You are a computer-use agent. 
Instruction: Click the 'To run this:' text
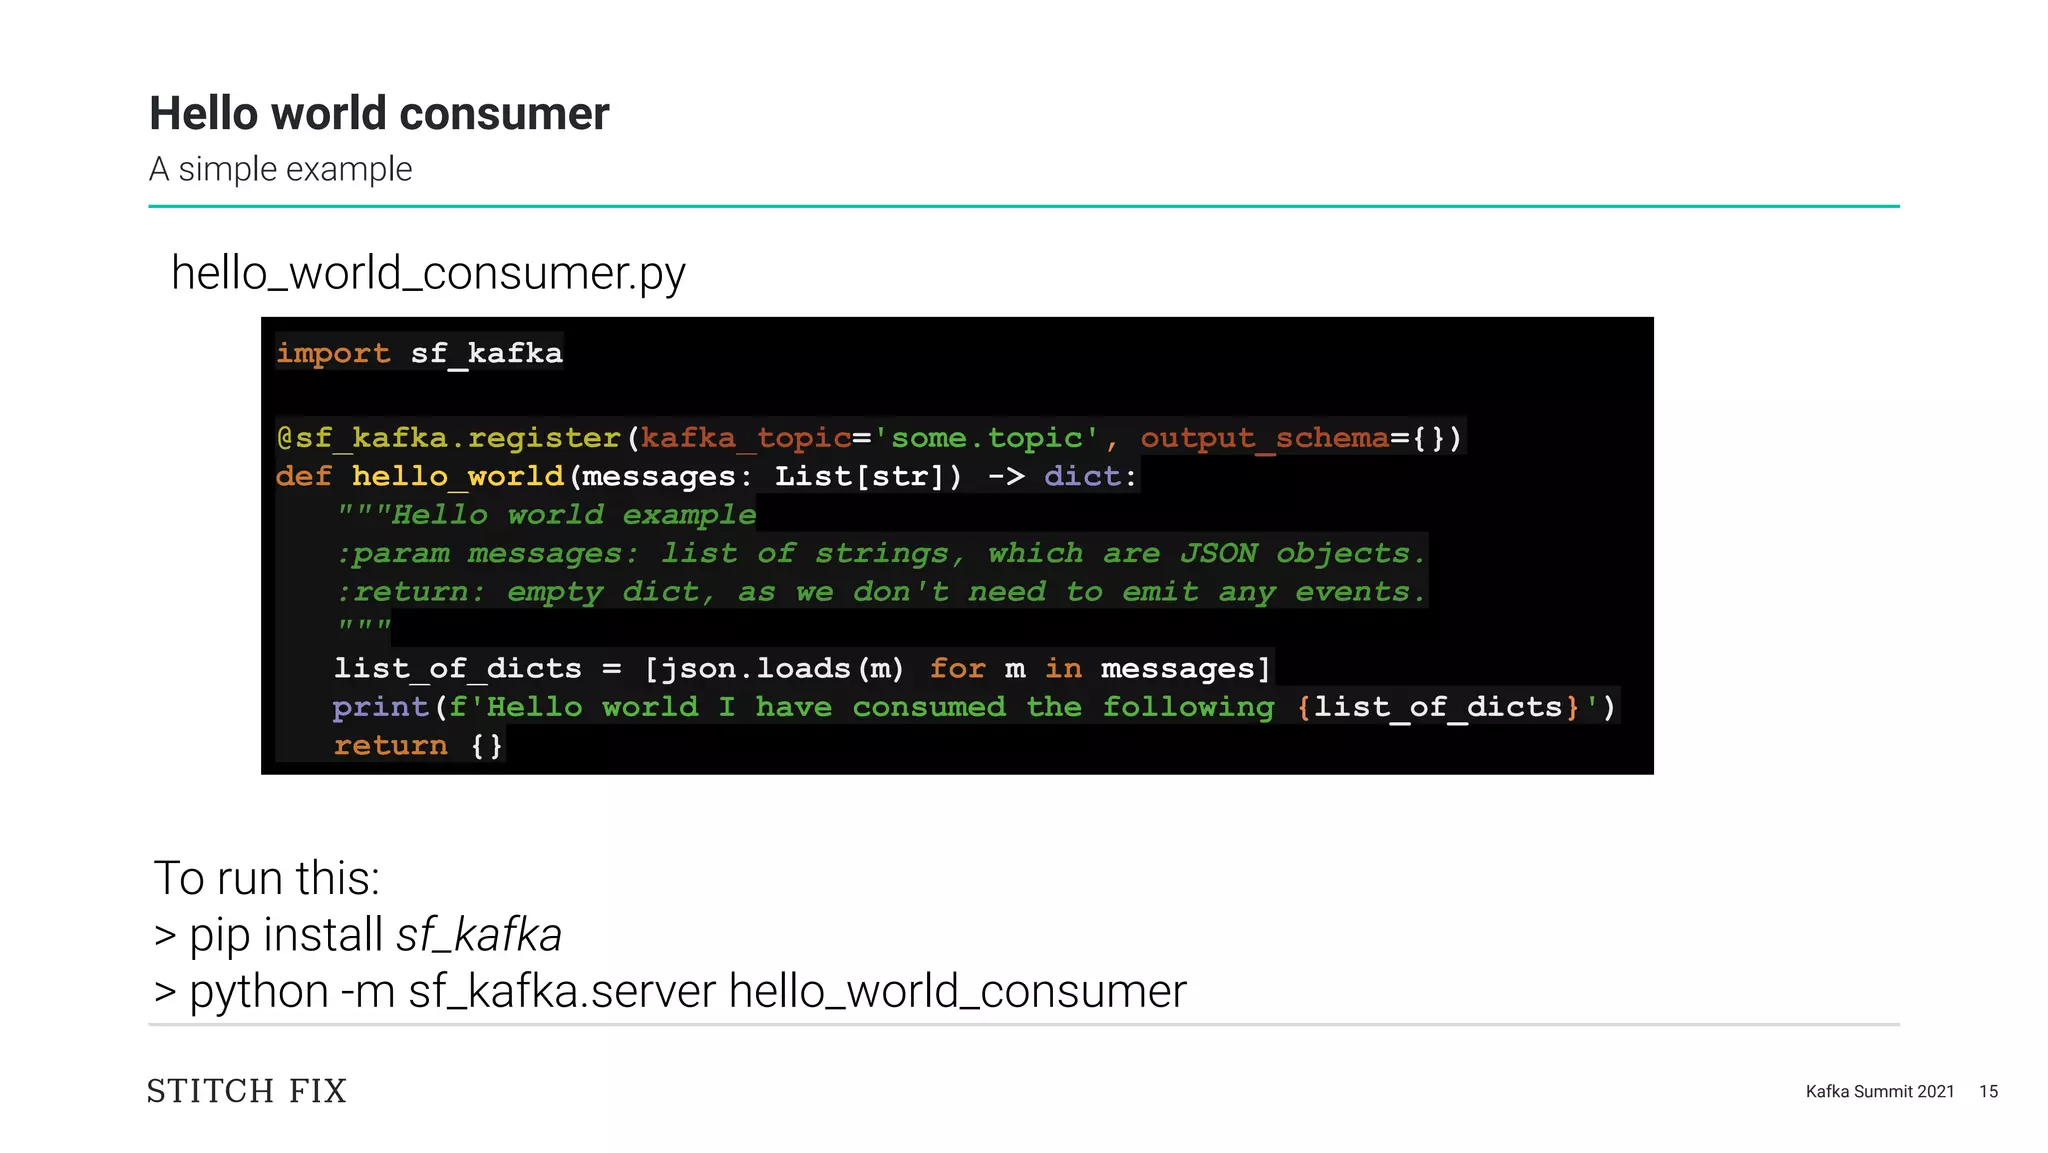[267, 878]
